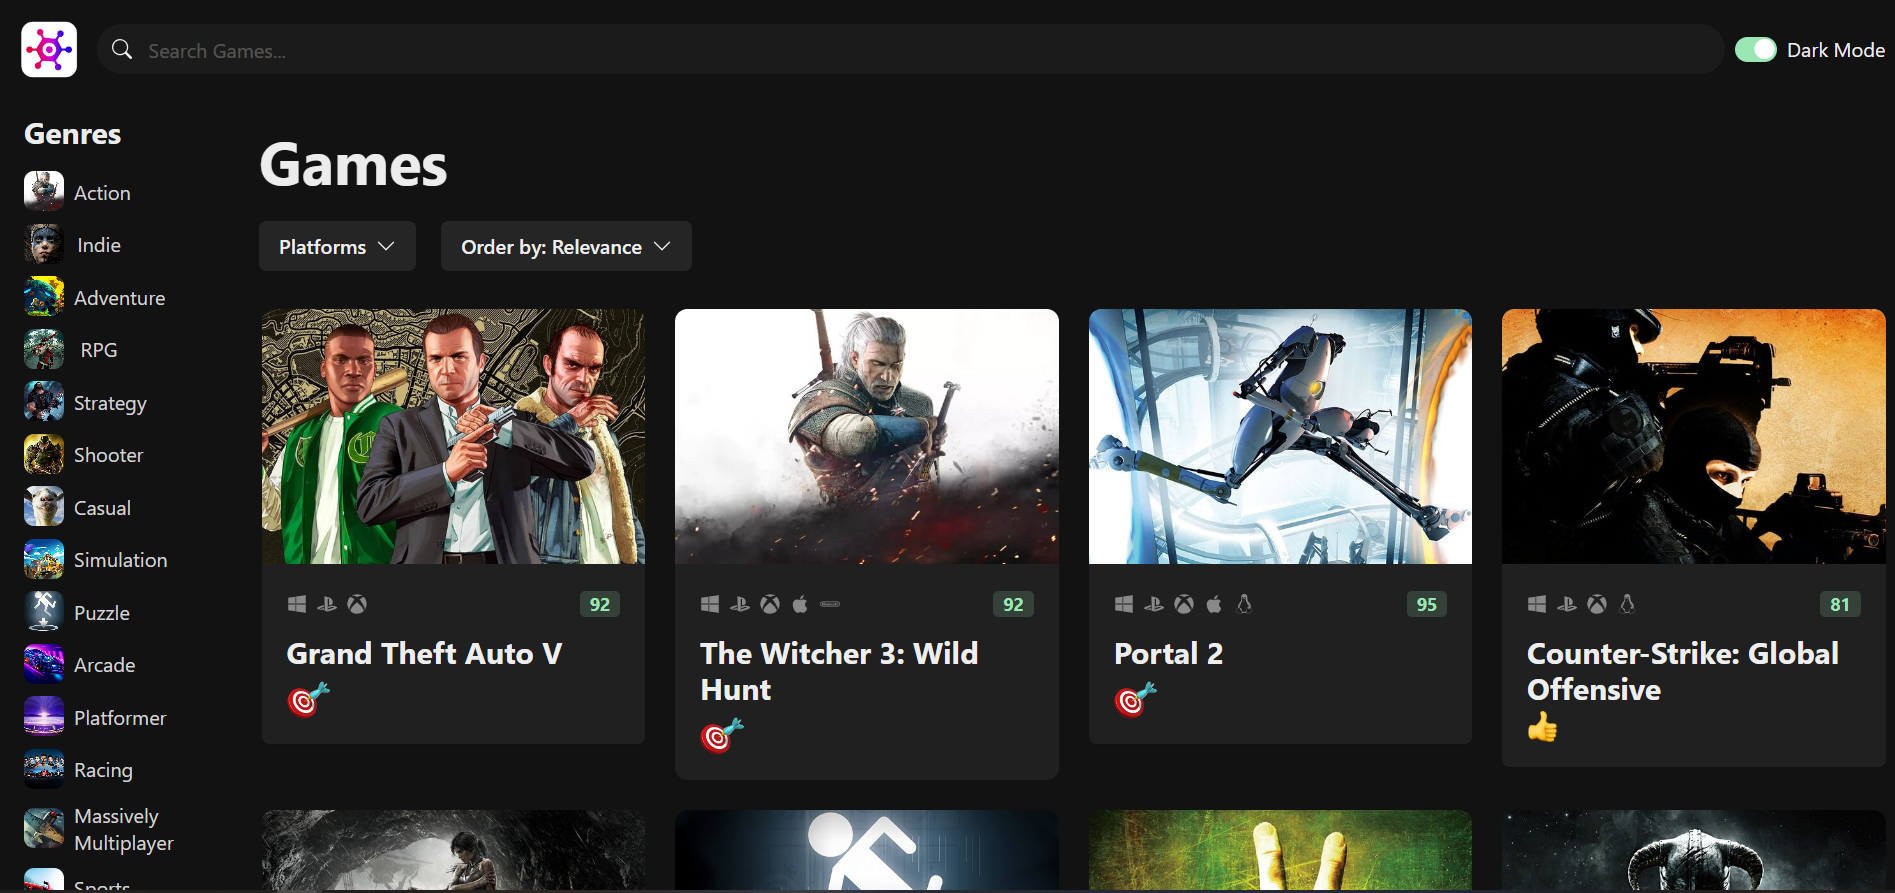
Task: Click the RPG genre thumbnail icon
Action: pos(44,350)
